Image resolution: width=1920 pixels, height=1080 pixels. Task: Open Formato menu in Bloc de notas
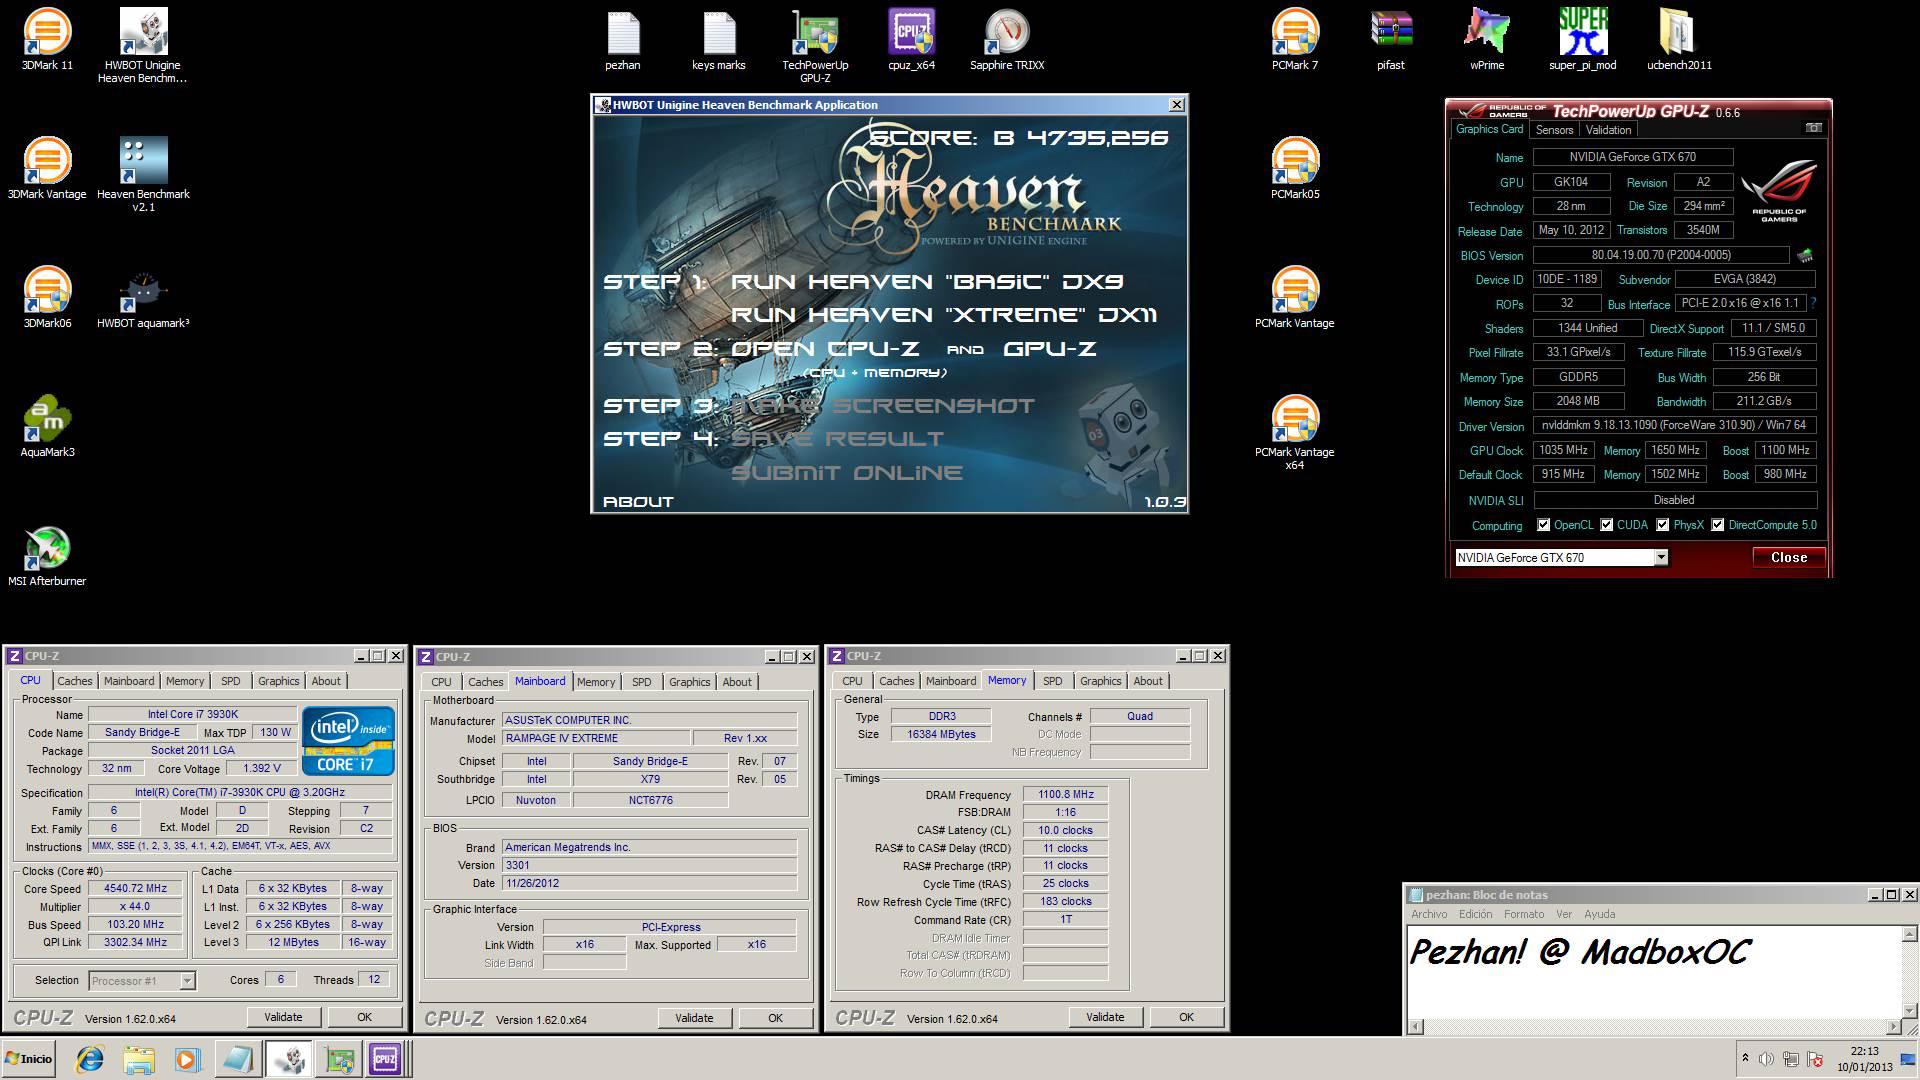(x=1524, y=914)
